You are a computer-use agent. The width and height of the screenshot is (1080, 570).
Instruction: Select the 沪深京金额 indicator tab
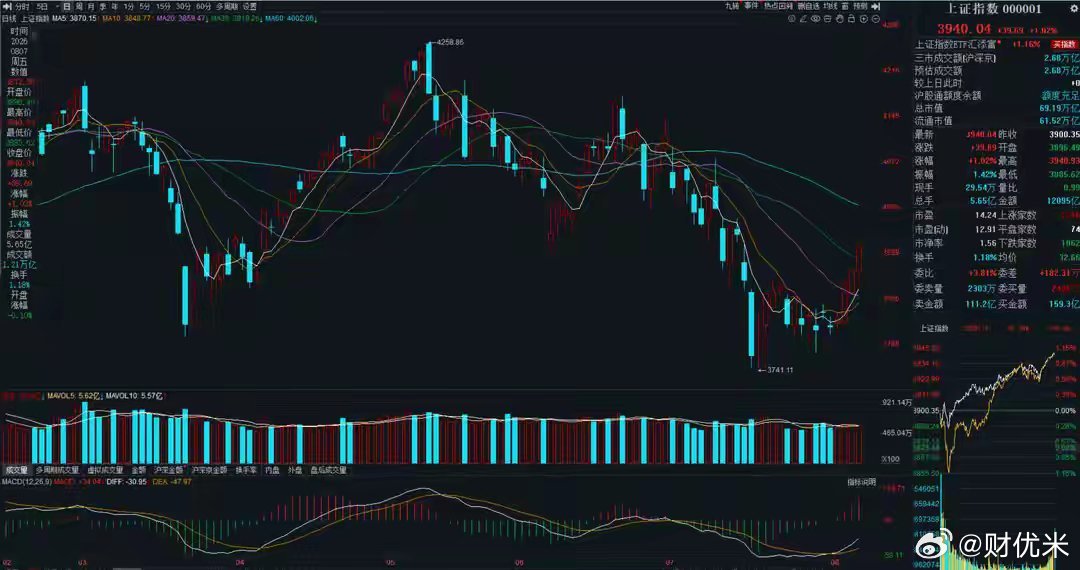coord(209,471)
